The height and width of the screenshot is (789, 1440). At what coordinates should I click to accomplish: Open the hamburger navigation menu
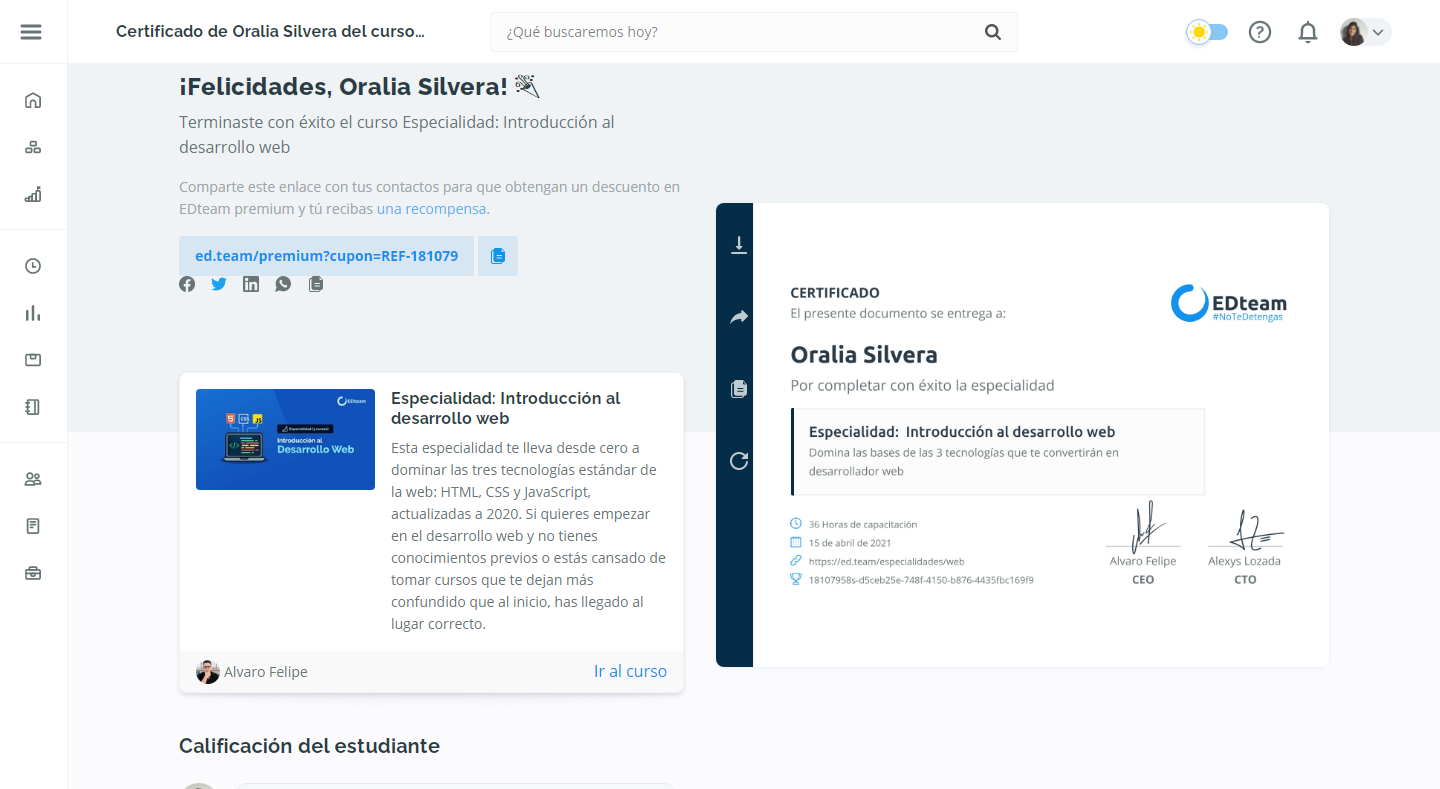coord(31,31)
